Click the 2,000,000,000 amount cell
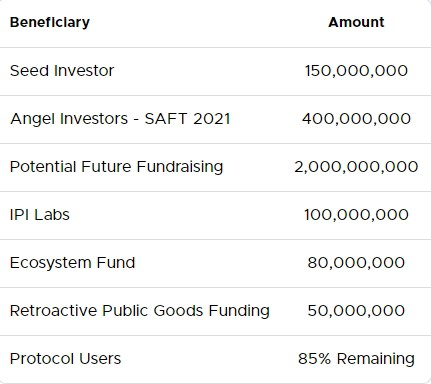The width and height of the screenshot is (431, 384). (356, 167)
